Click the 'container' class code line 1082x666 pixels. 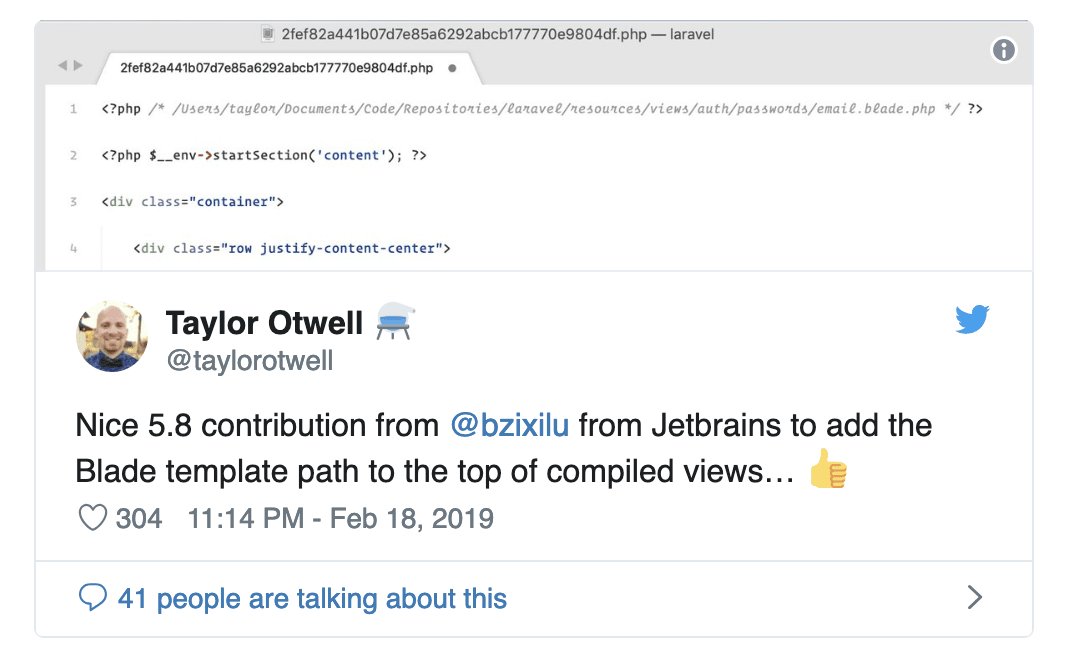pos(193,202)
